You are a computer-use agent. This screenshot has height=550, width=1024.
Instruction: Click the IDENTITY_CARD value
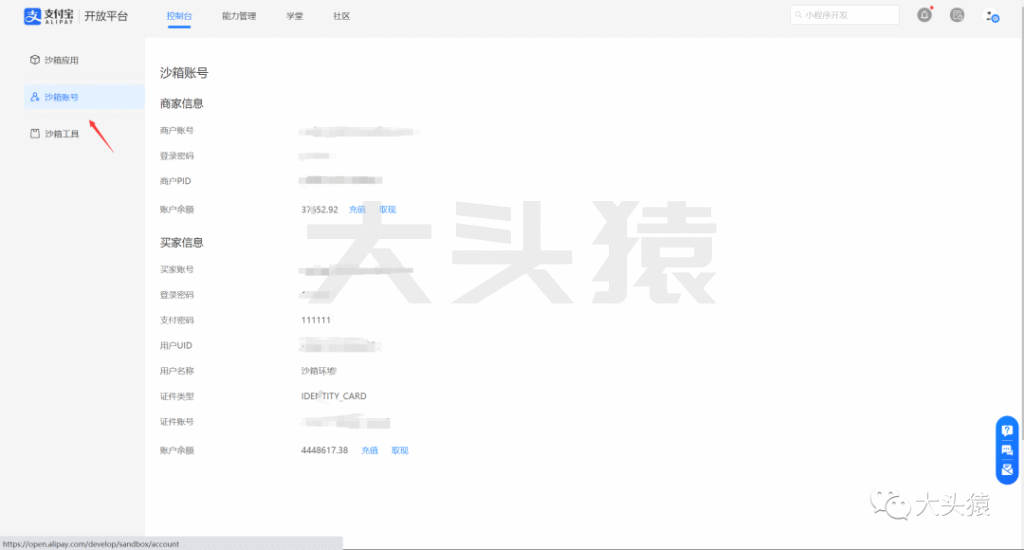334,396
